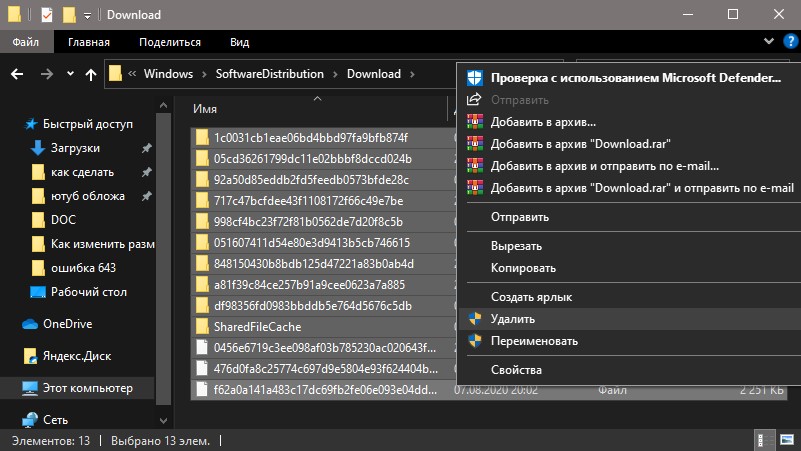
Task: Show hidden path parts via double chevron
Action: pos(132,74)
